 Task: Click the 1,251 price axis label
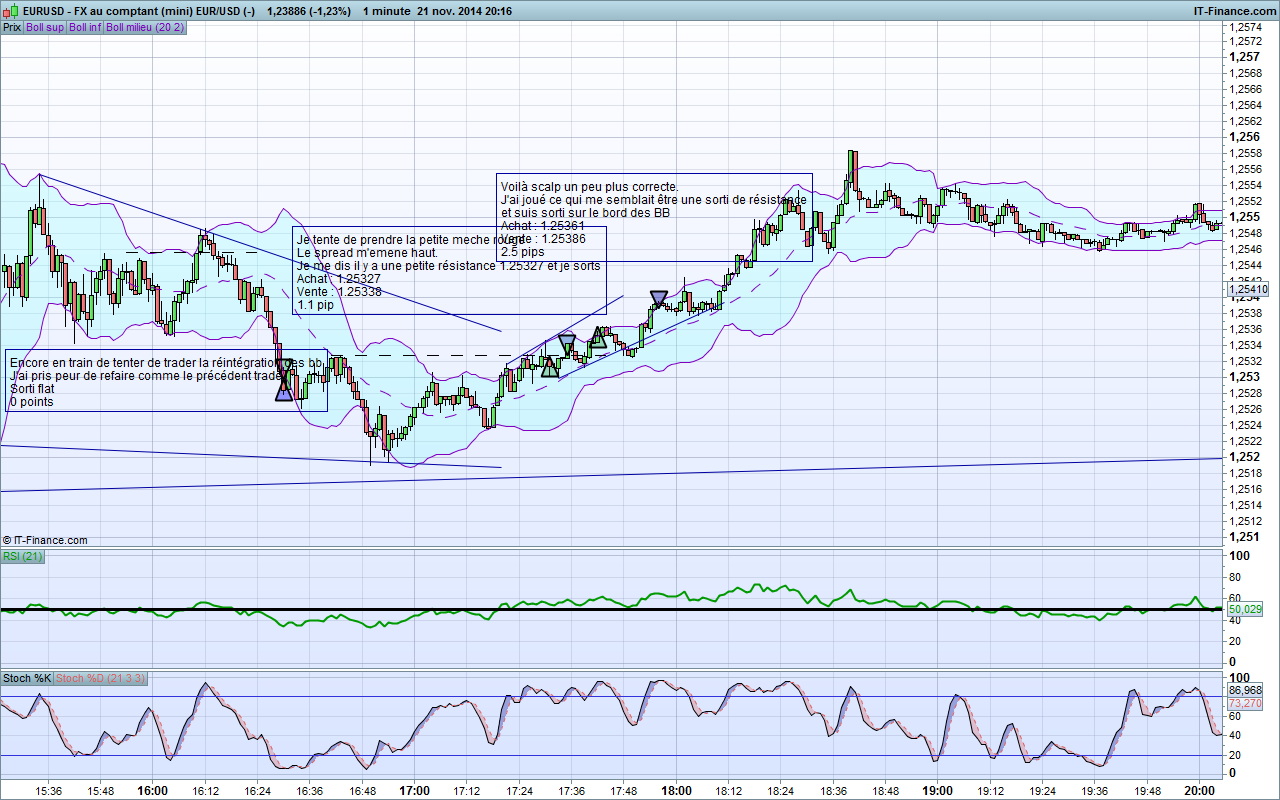click(x=1244, y=537)
